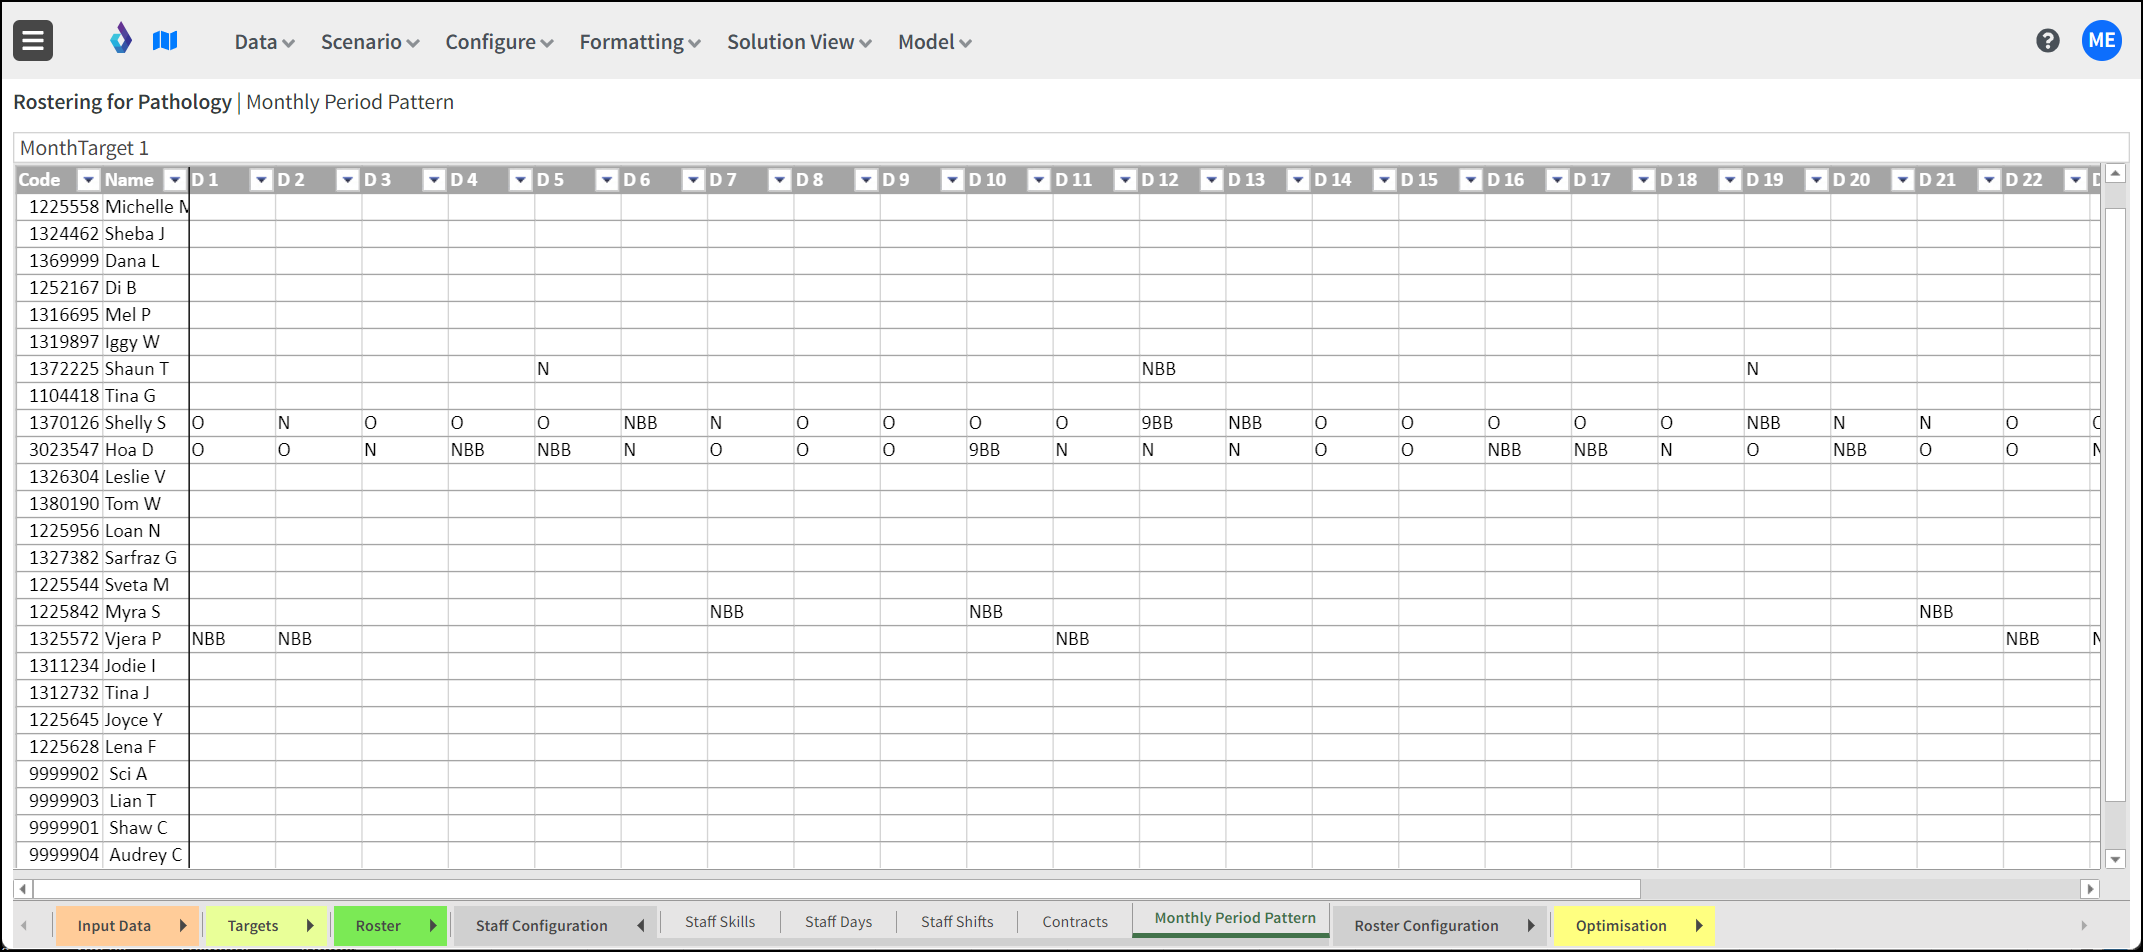Click grid vertical scroll down arrow
Image resolution: width=2143 pixels, height=952 pixels.
point(2115,859)
